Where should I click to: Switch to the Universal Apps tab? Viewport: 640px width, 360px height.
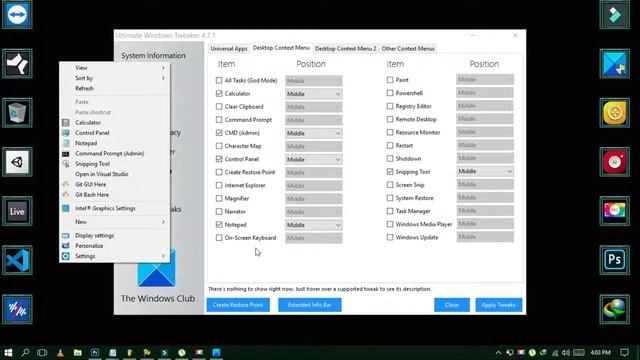tap(229, 49)
